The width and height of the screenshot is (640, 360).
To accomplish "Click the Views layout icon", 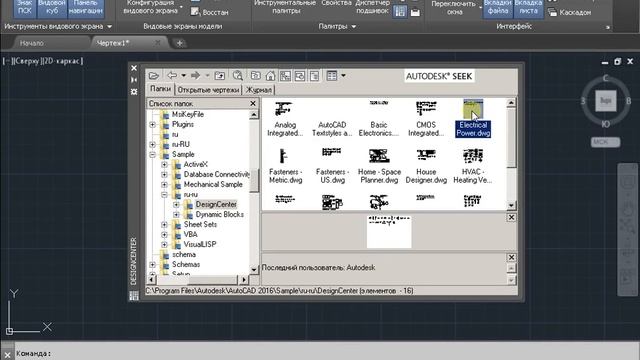I will (332, 76).
